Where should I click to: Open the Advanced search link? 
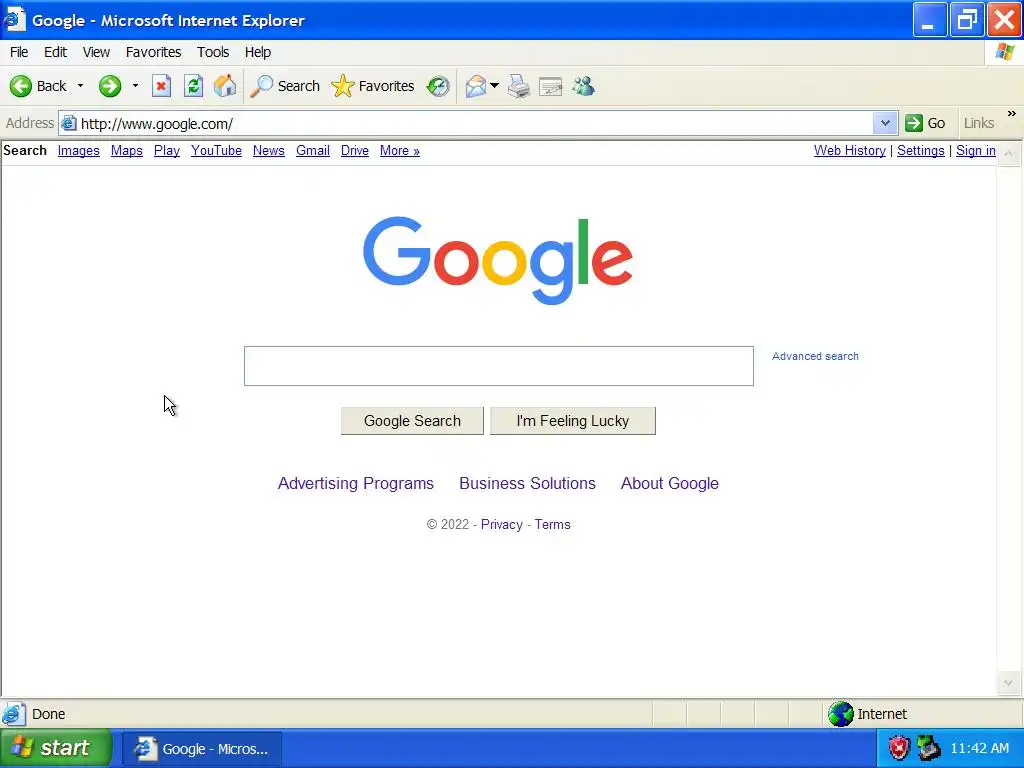point(815,356)
